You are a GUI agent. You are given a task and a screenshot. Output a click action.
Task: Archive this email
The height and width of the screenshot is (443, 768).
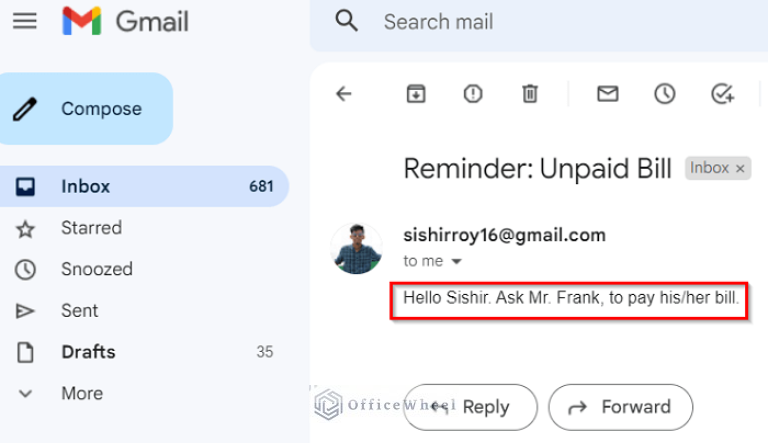415,94
